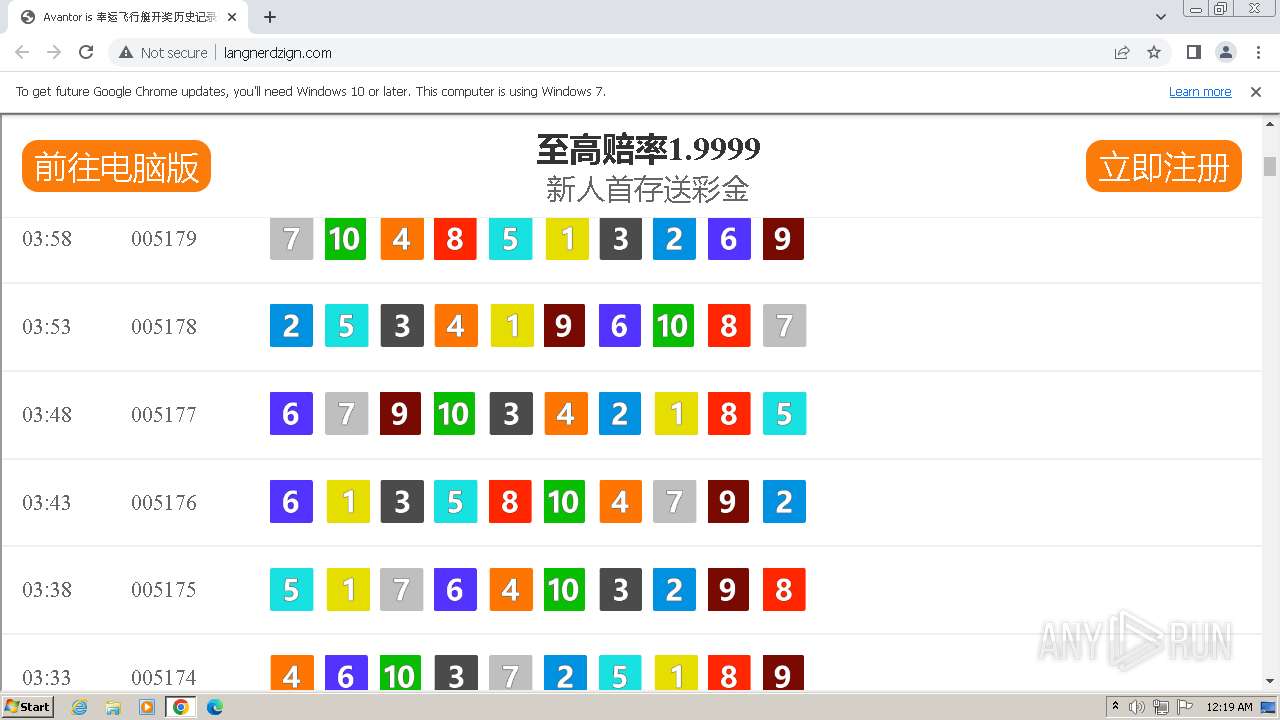Screen dimensions: 1280x720
Task: Open the media player taskbar icon
Action: [x=147, y=707]
